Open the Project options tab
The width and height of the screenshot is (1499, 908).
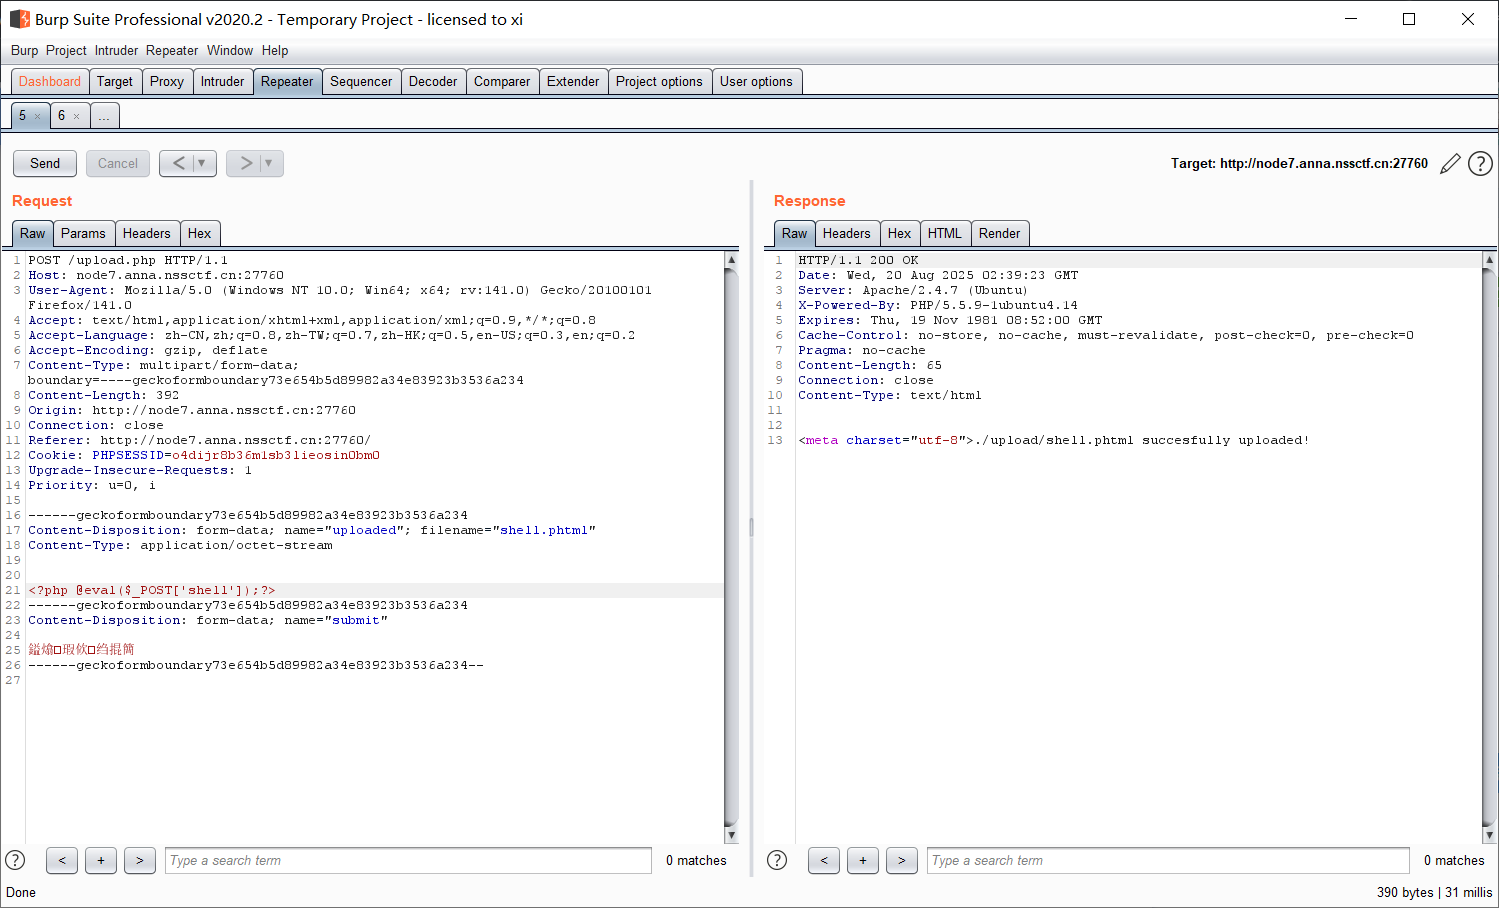pyautogui.click(x=659, y=82)
